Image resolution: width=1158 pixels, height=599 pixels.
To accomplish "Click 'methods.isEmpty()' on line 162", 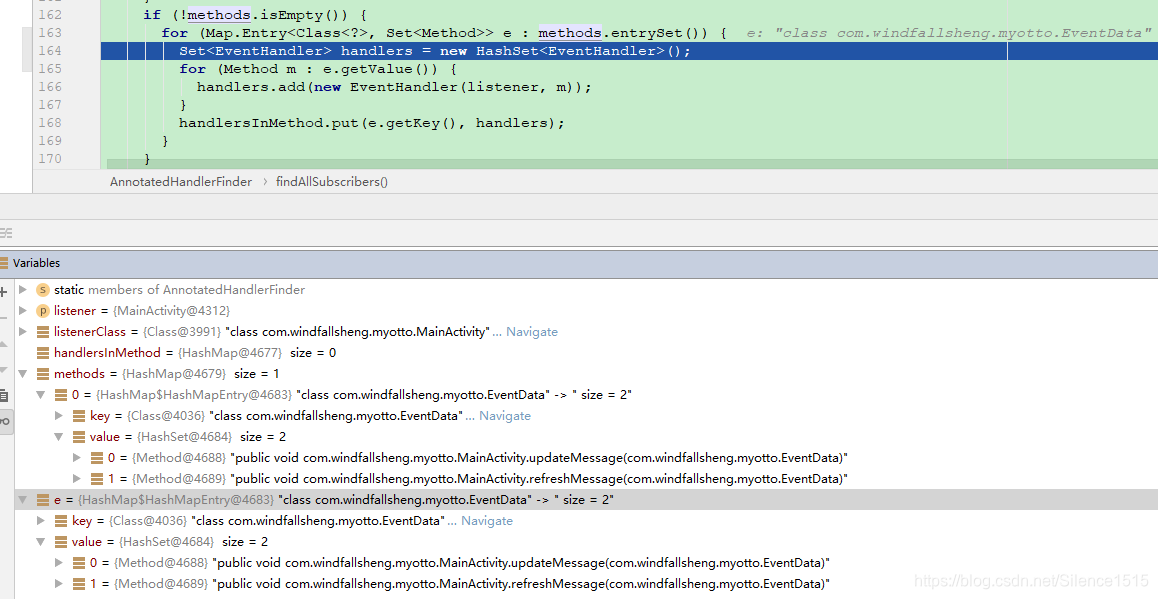I will (267, 15).
